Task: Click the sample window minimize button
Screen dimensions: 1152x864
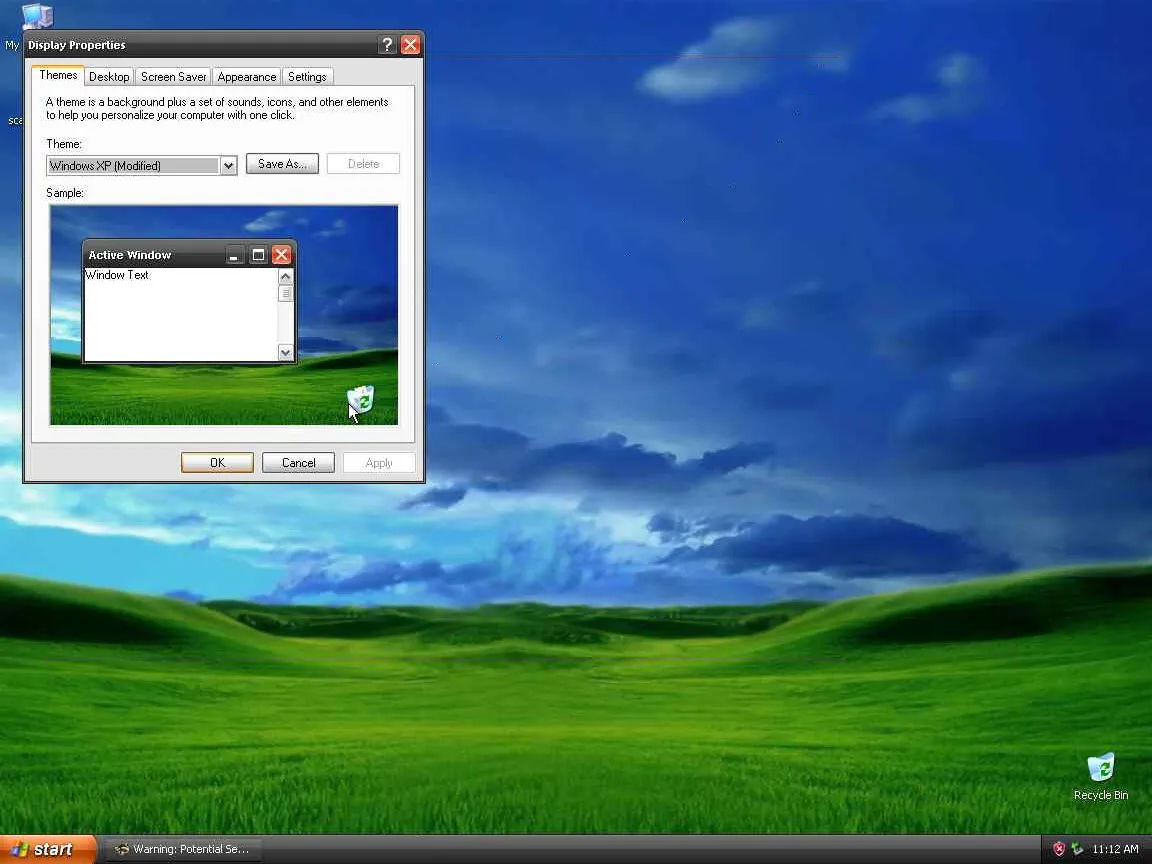Action: pos(234,255)
